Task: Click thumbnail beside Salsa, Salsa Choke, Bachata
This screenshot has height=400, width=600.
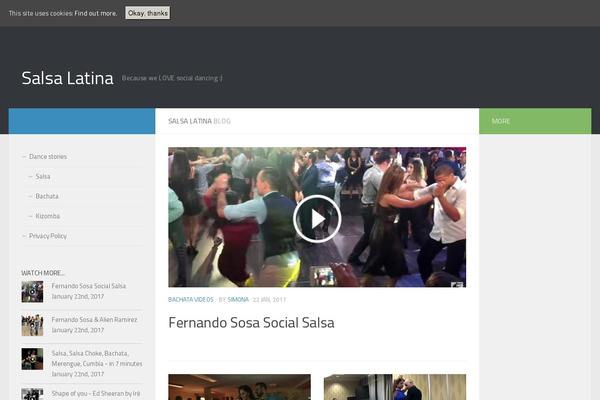Action: coord(32,359)
